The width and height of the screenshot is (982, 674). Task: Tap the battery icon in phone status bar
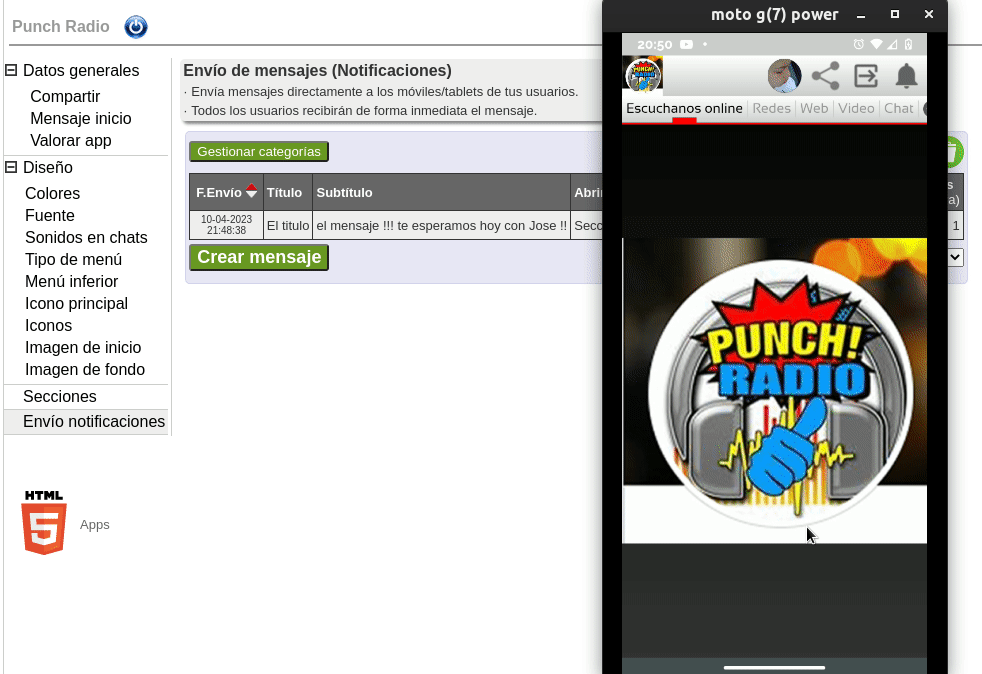point(908,44)
